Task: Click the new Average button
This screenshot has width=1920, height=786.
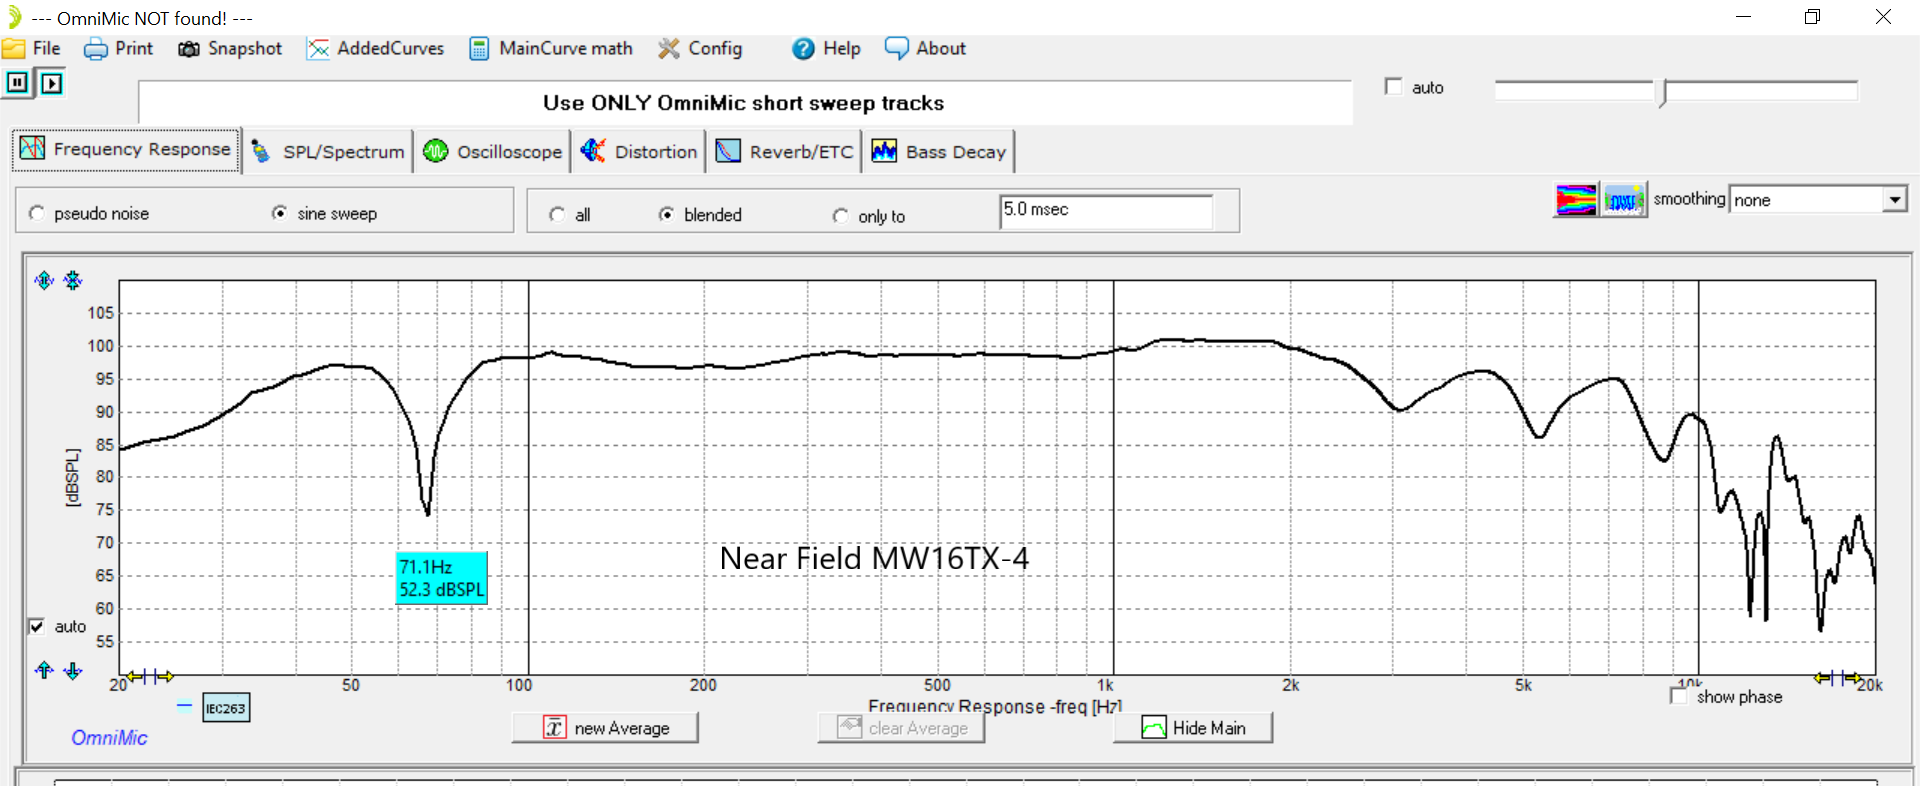Action: [605, 727]
